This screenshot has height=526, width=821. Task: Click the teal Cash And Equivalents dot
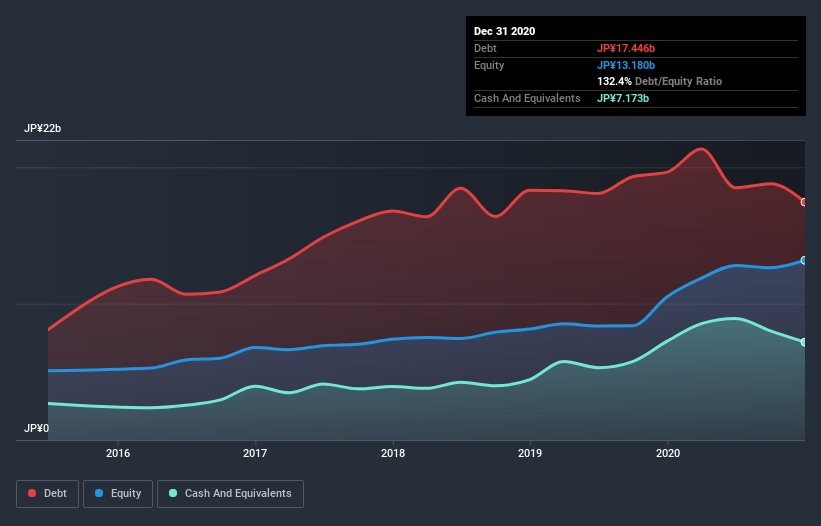tap(173, 493)
